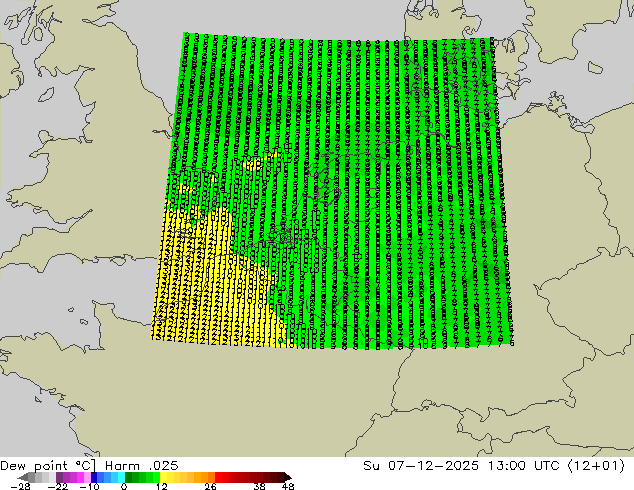Click the '-22' label on the legend
Screen dimensions: 634x490
57,486
